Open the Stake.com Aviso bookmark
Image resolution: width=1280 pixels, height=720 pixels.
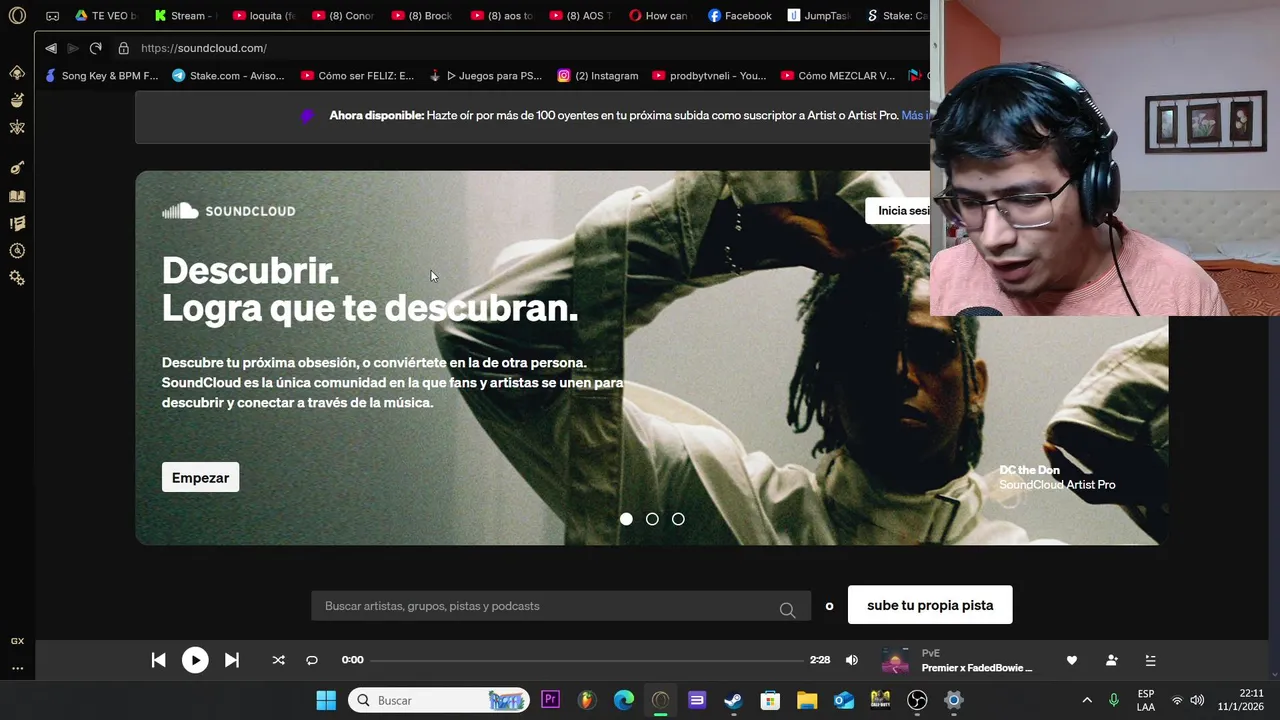tap(228, 75)
